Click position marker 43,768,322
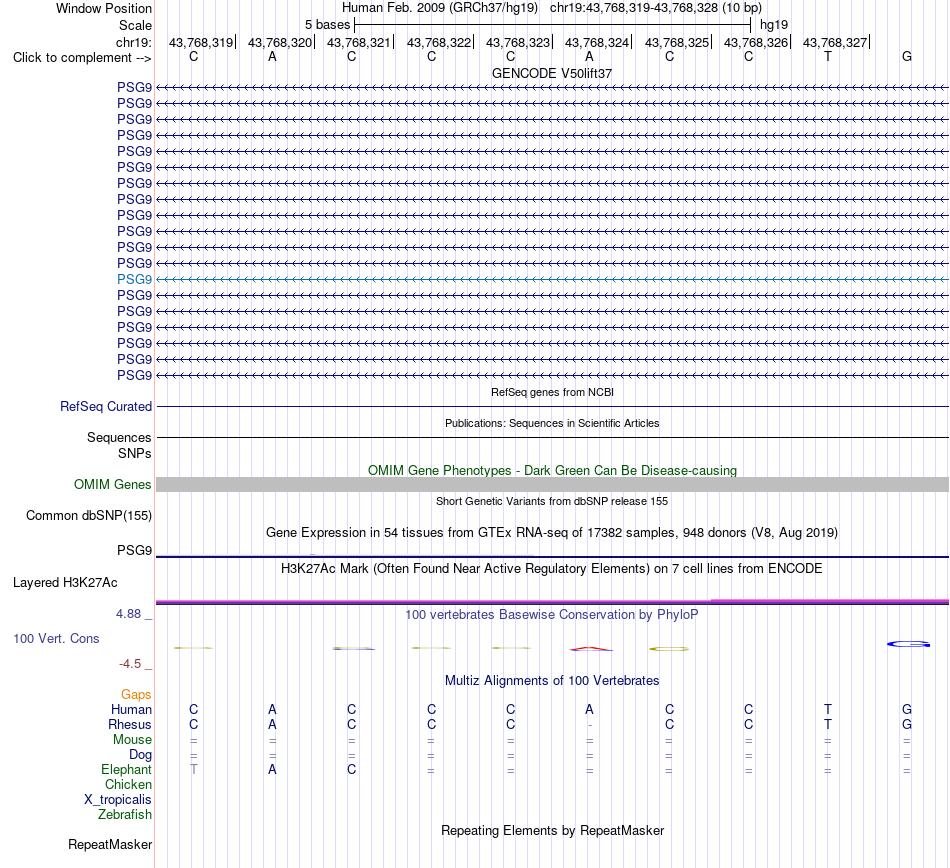 tap(439, 42)
